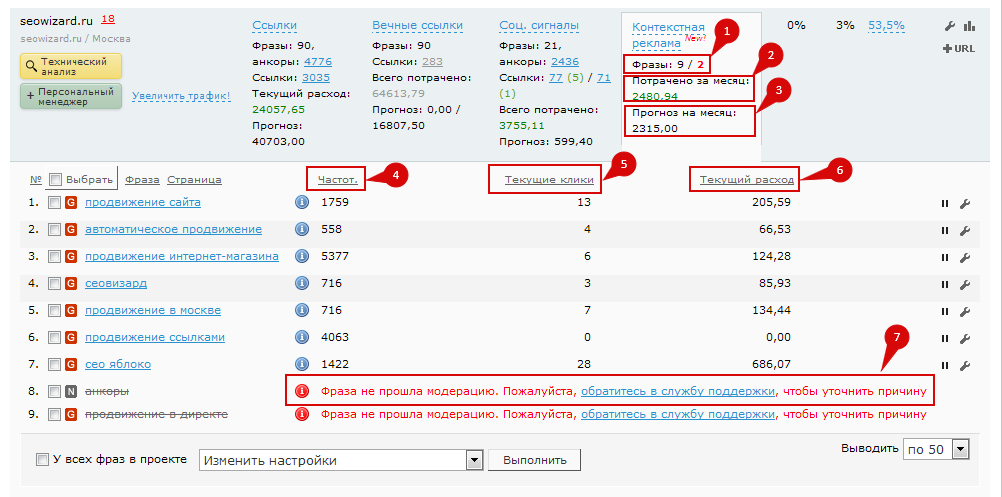Screen dimensions: 1002x497
Task: Open wrench settings for 'продвижение ссылками'
Action: (965, 339)
